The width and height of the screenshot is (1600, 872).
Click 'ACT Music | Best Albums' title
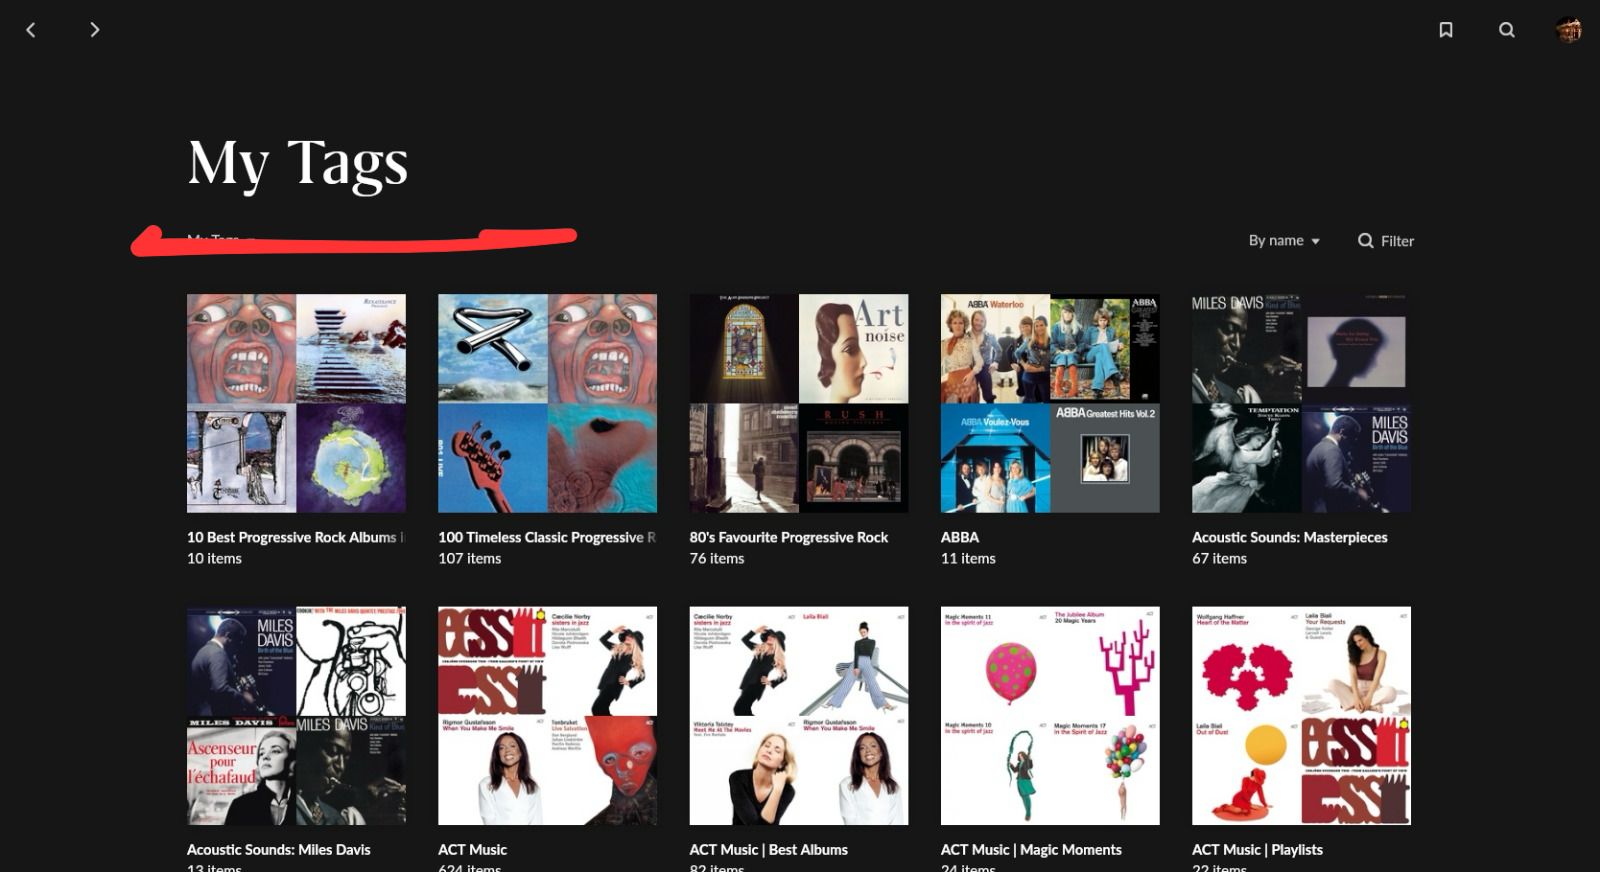[769, 849]
